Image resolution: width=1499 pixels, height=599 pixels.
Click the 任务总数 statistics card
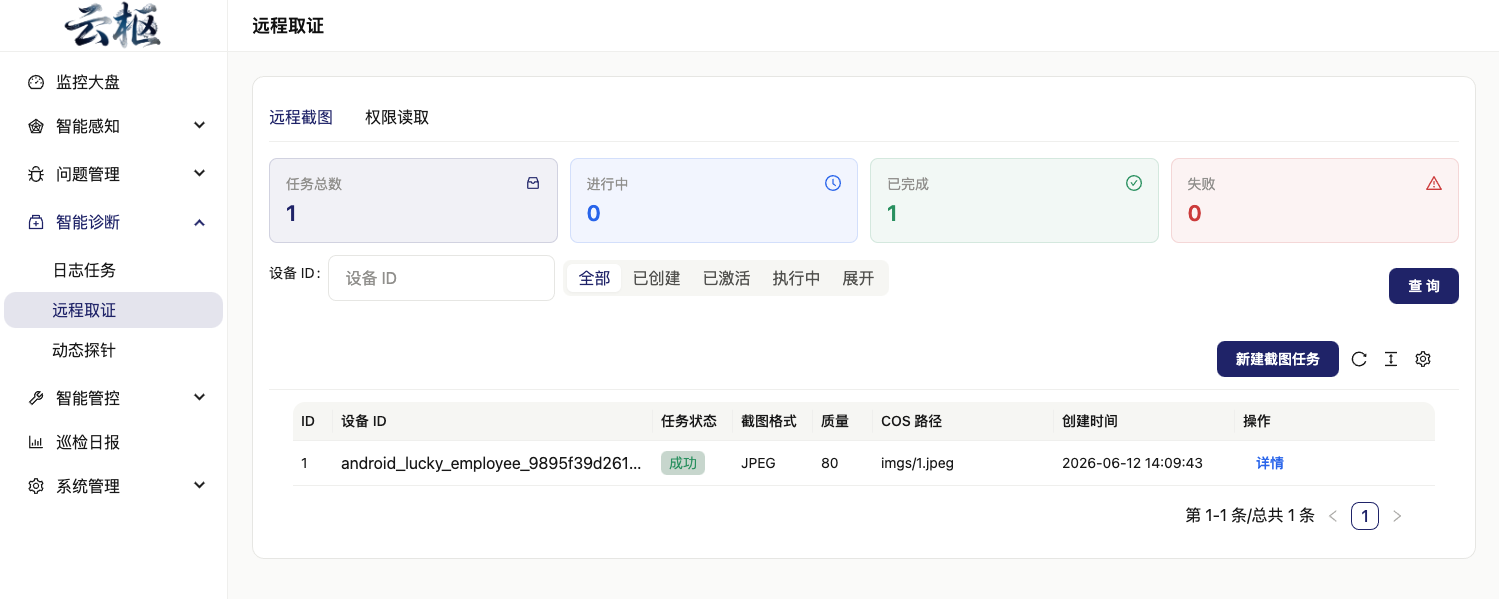tap(413, 200)
